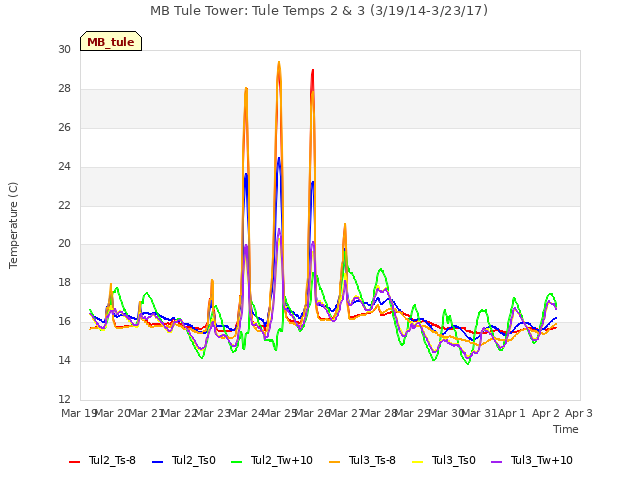
Task: Select the Tul2_Tw+10 legend label
Action: [282, 460]
